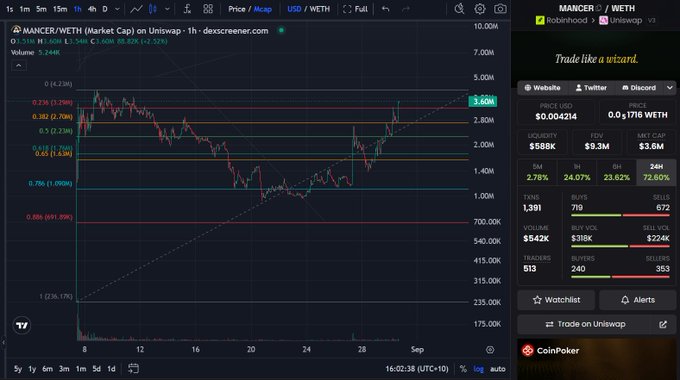Viewport: 680px width, 380px height.
Task: Toggle percent scale
Action: click(463, 369)
